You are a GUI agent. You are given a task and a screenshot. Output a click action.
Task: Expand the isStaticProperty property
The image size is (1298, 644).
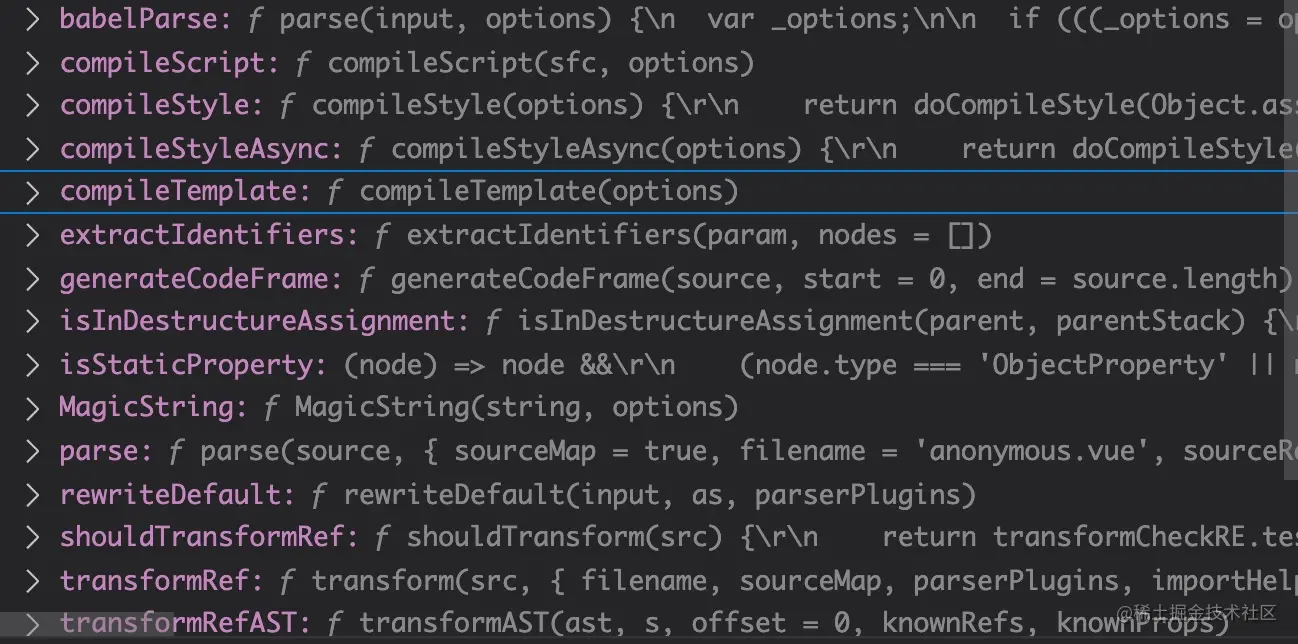(x=33, y=365)
